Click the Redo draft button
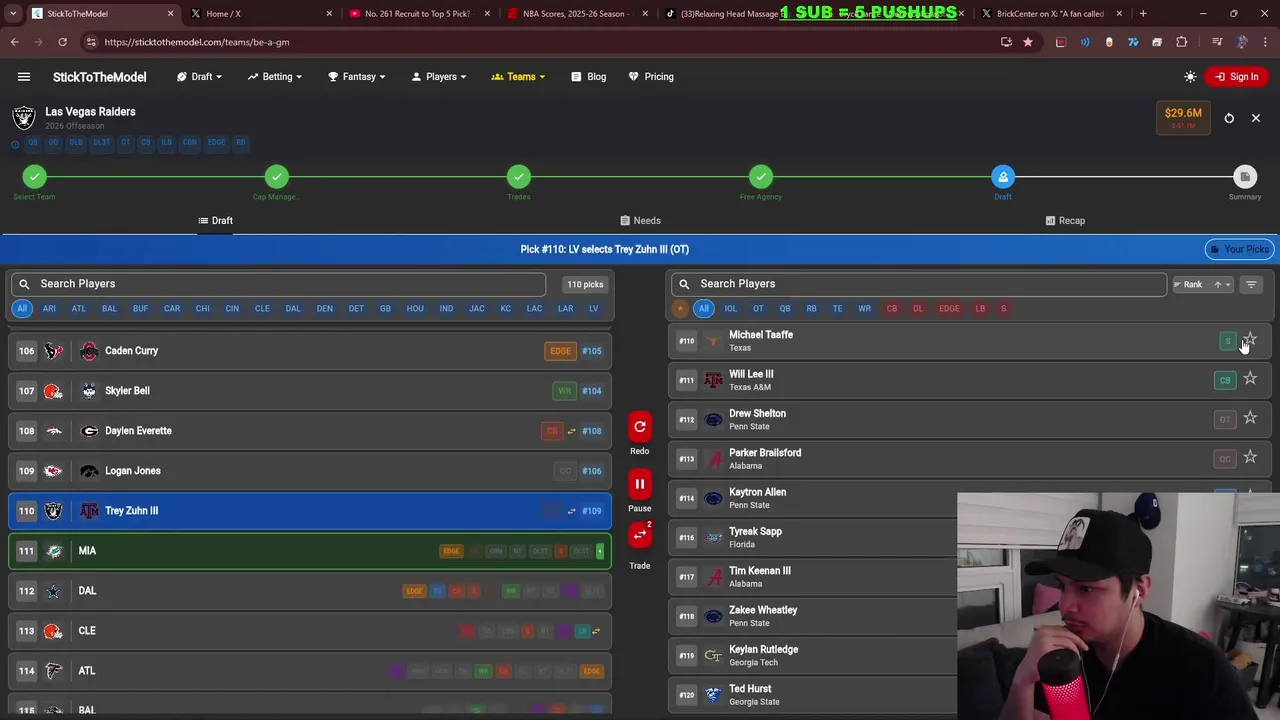Image resolution: width=1280 pixels, height=720 pixels. pyautogui.click(x=639, y=427)
